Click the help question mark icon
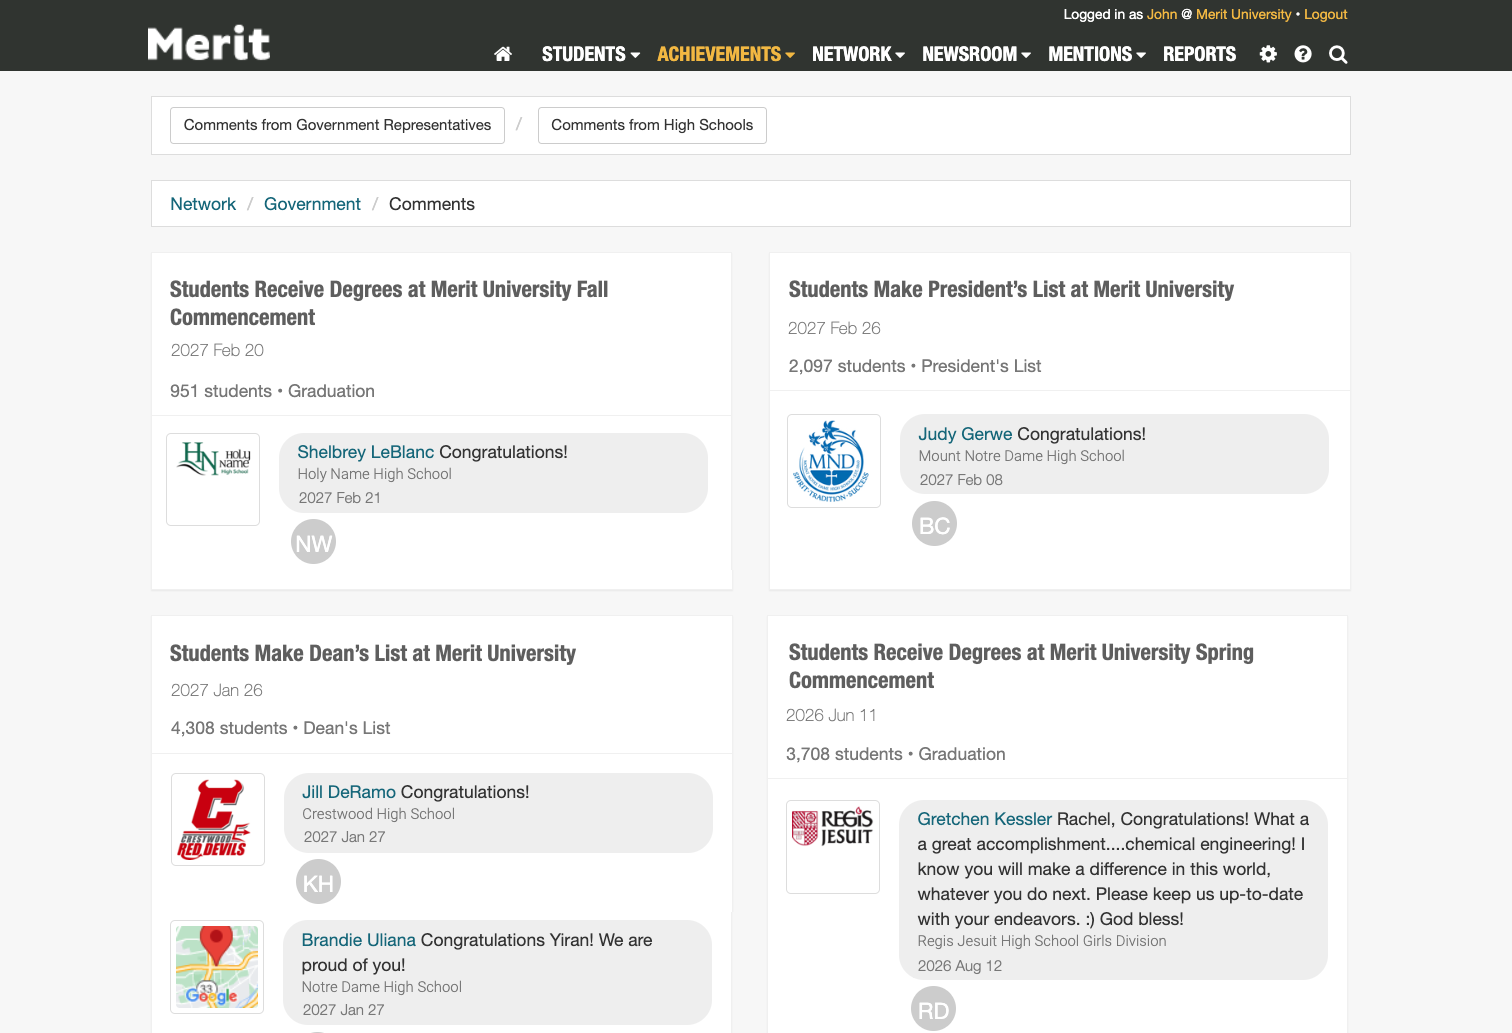1512x1033 pixels. click(1302, 54)
